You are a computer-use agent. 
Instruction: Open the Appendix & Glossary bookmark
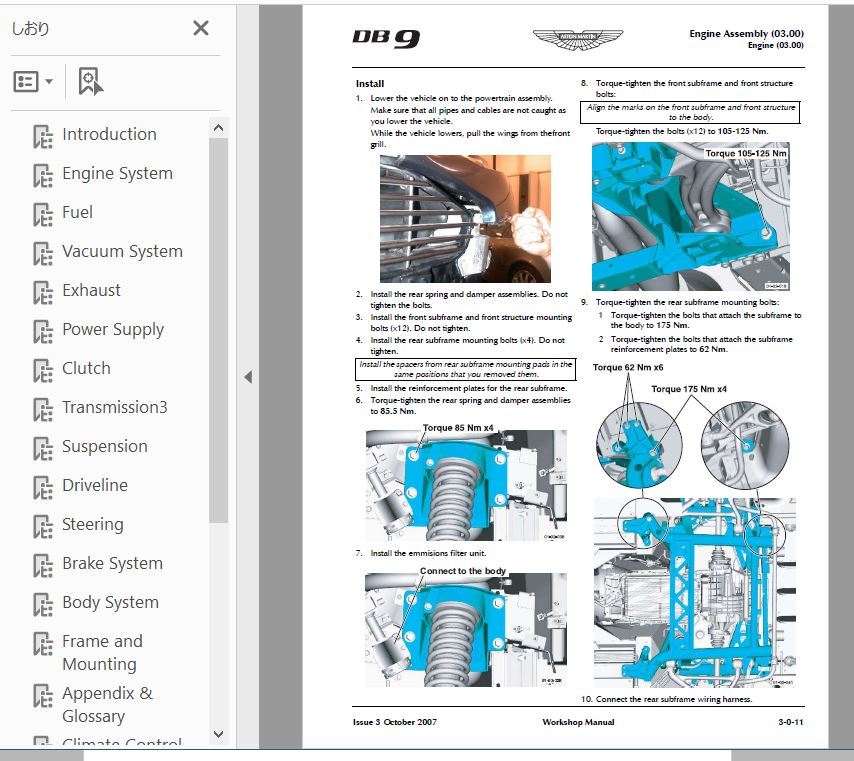click(107, 704)
